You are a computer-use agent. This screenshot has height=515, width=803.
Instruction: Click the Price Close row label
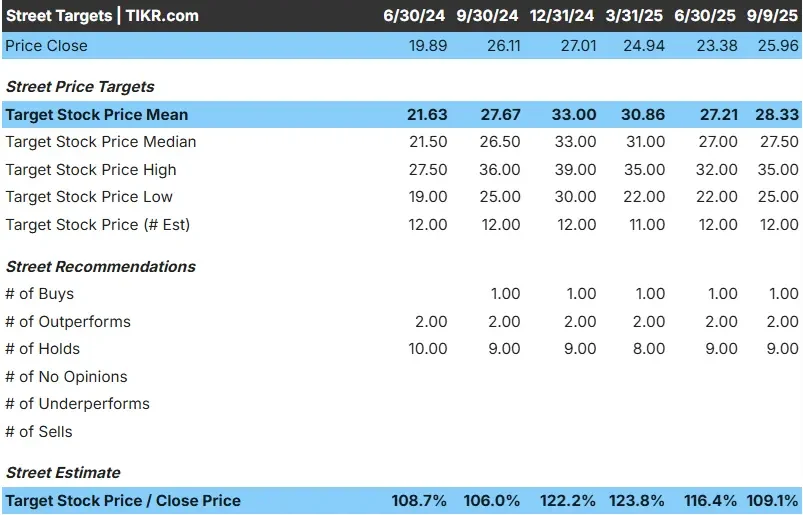47,46
